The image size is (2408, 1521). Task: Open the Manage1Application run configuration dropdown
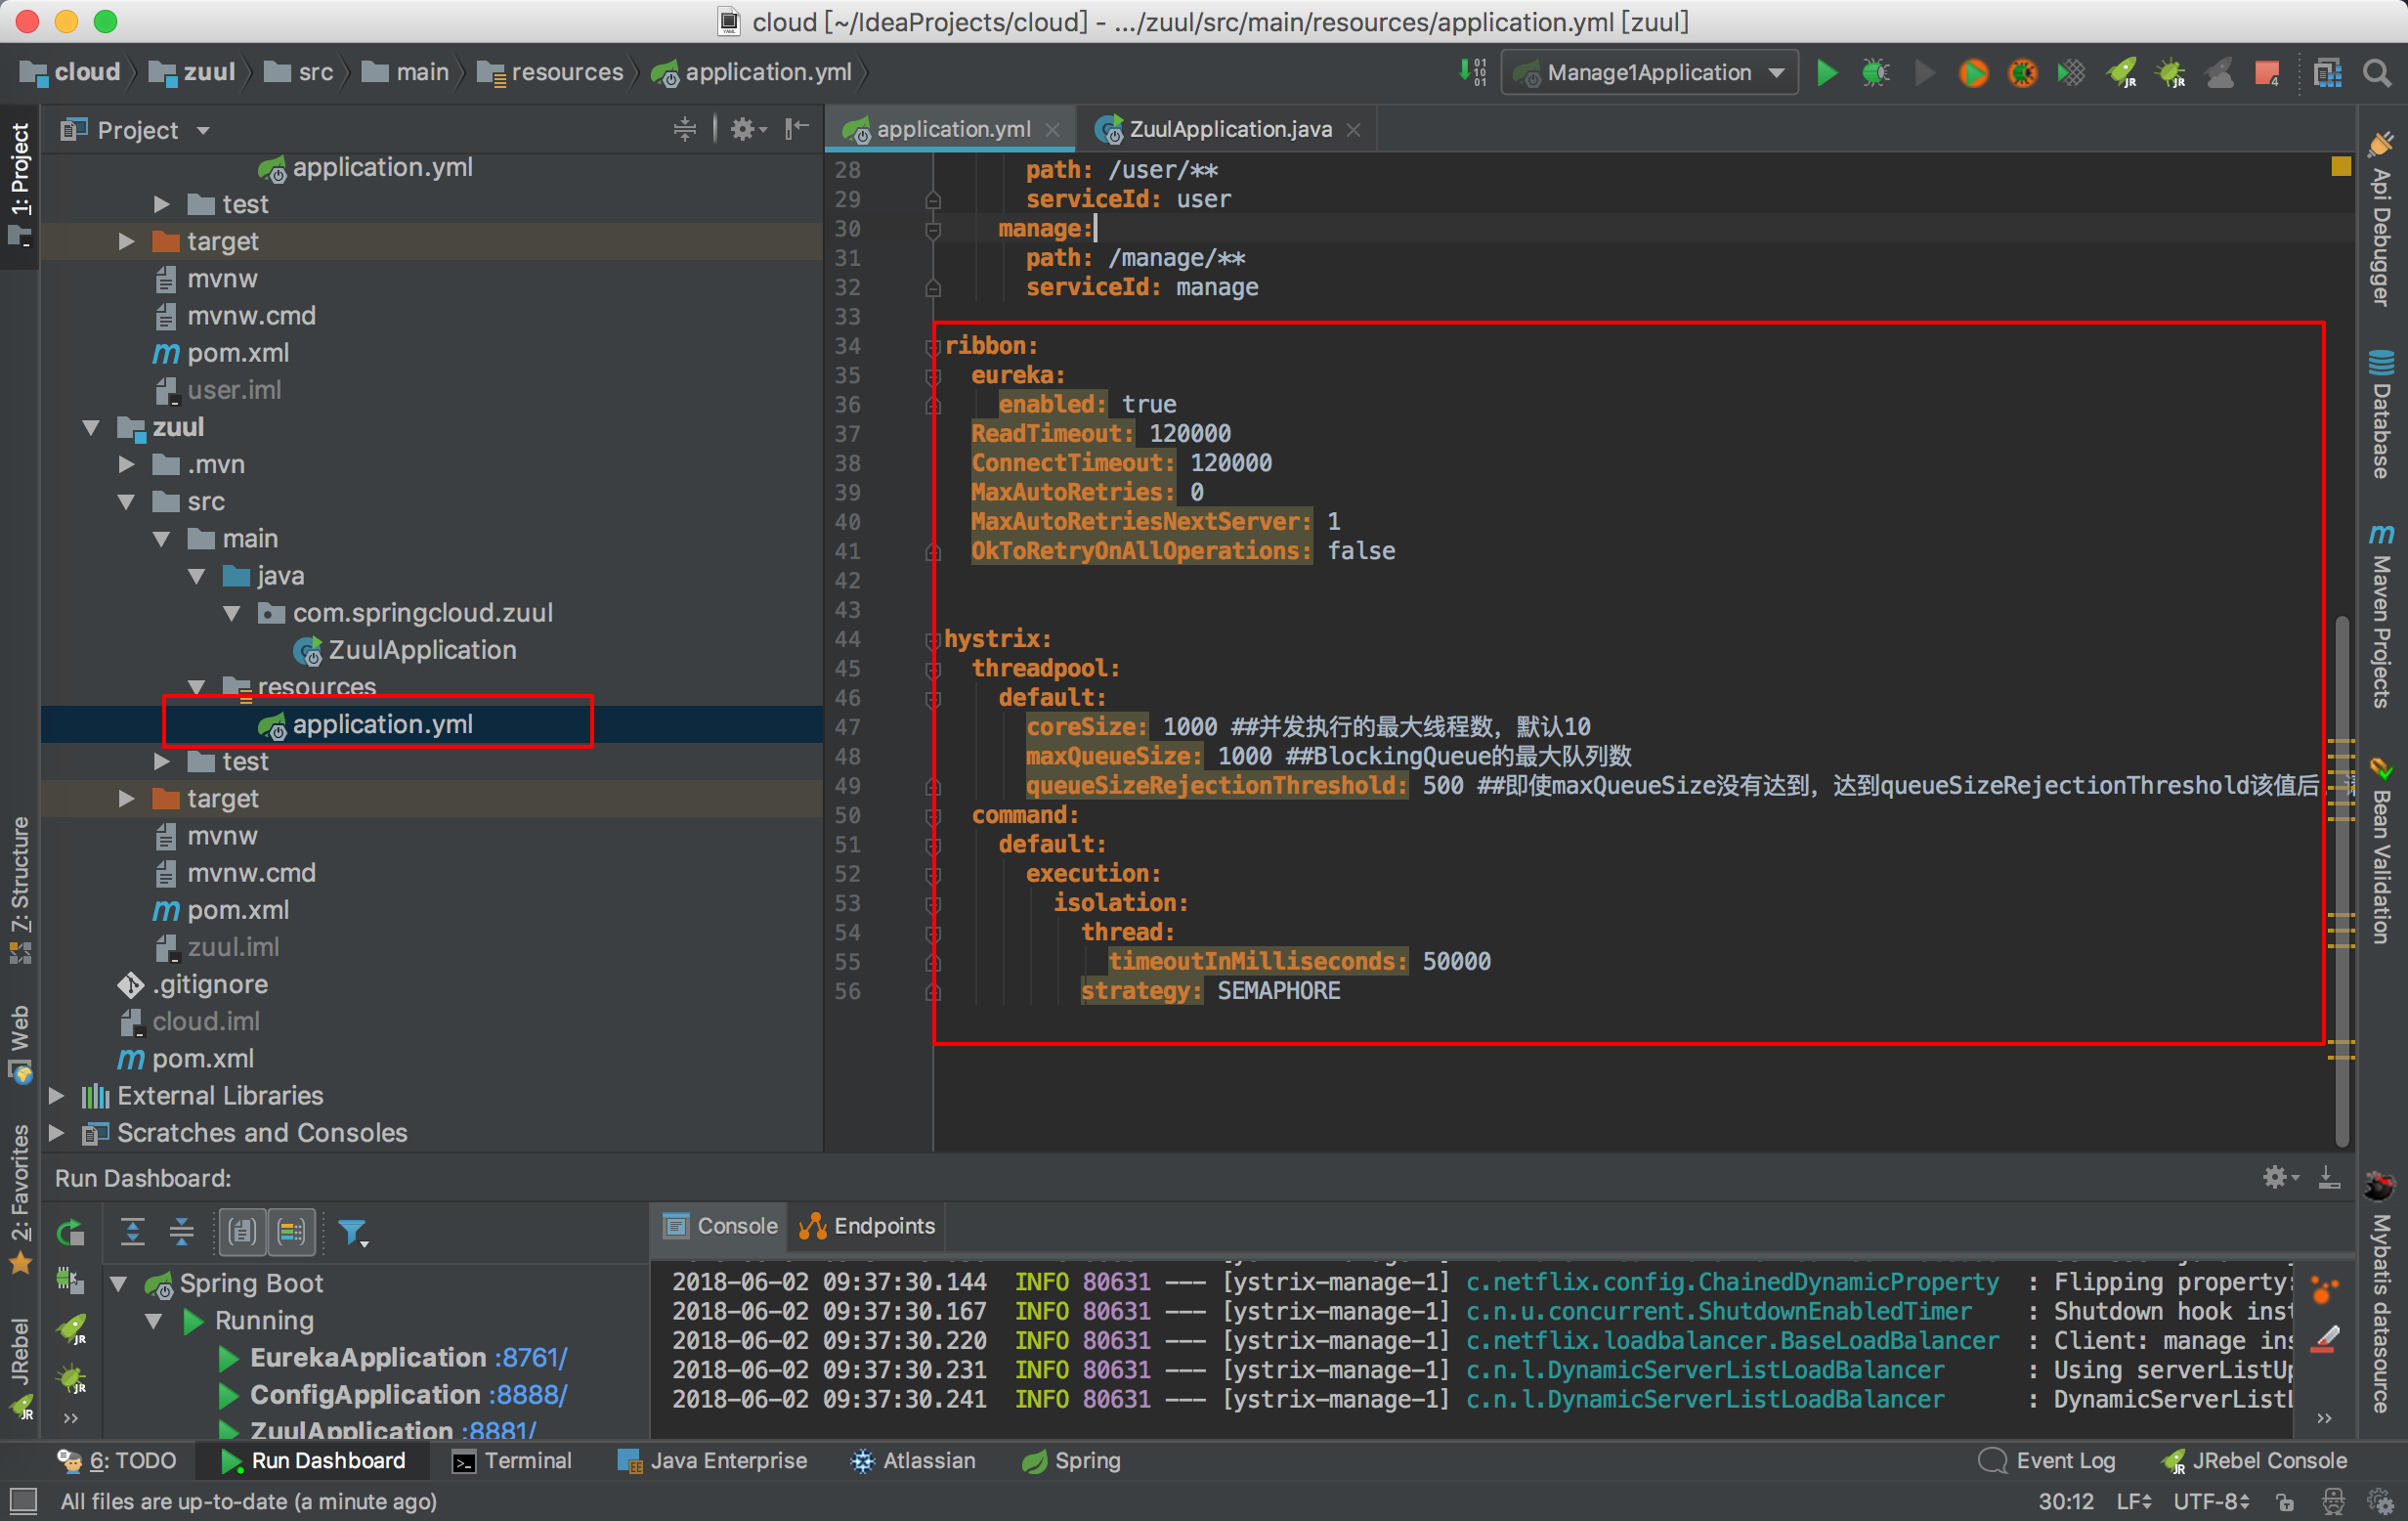pos(1649,73)
